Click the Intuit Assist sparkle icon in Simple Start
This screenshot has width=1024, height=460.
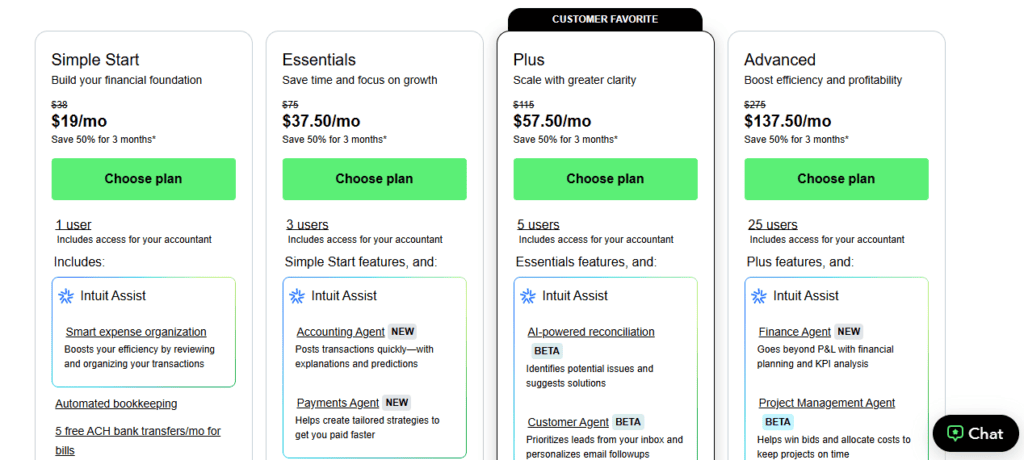(66, 296)
